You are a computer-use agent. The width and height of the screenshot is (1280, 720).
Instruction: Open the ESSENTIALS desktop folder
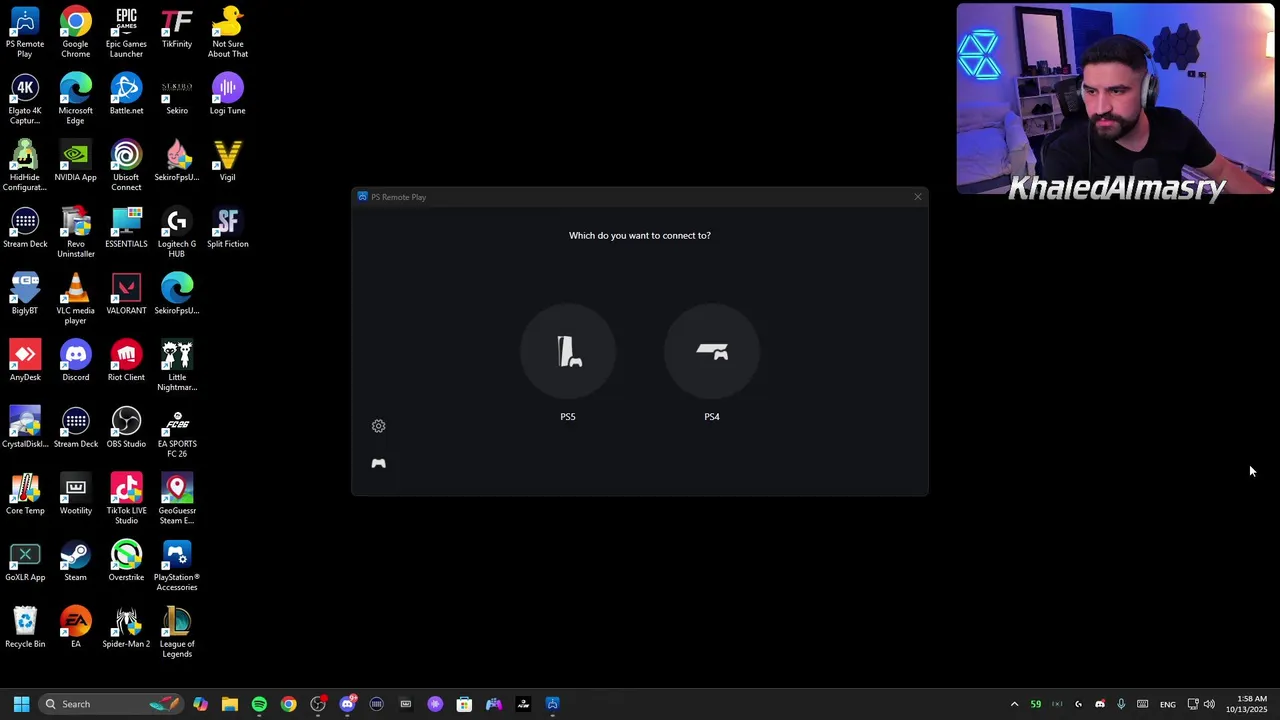pos(126,227)
